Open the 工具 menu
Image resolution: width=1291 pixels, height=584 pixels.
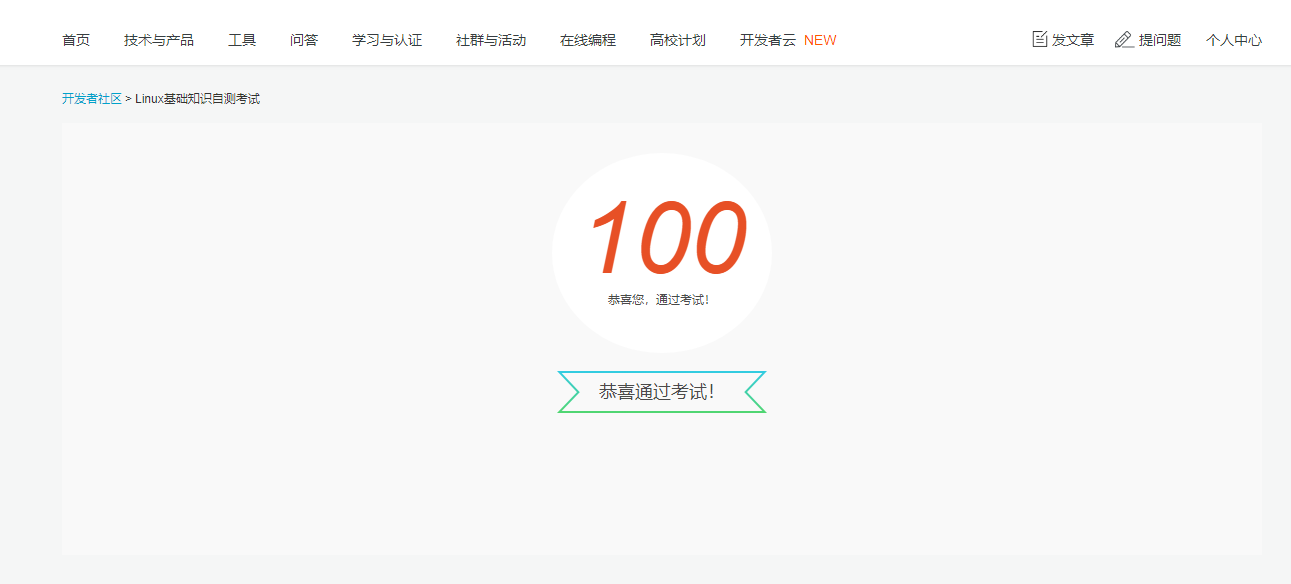point(242,40)
